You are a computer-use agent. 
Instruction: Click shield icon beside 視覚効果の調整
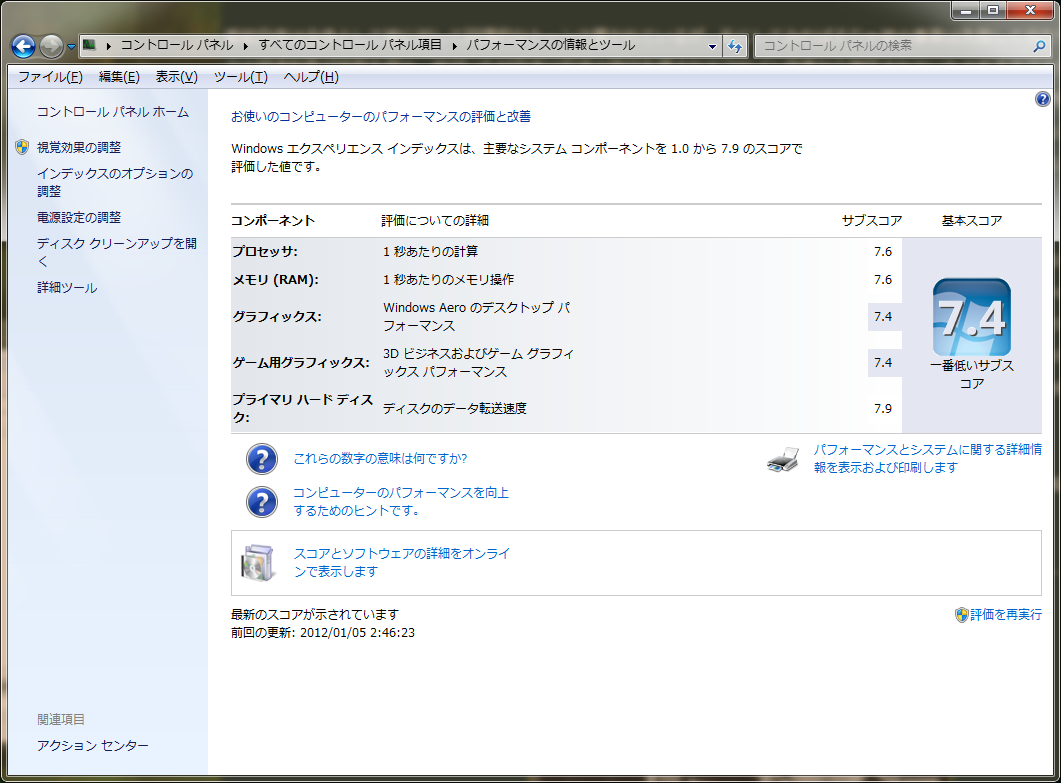click(22, 147)
